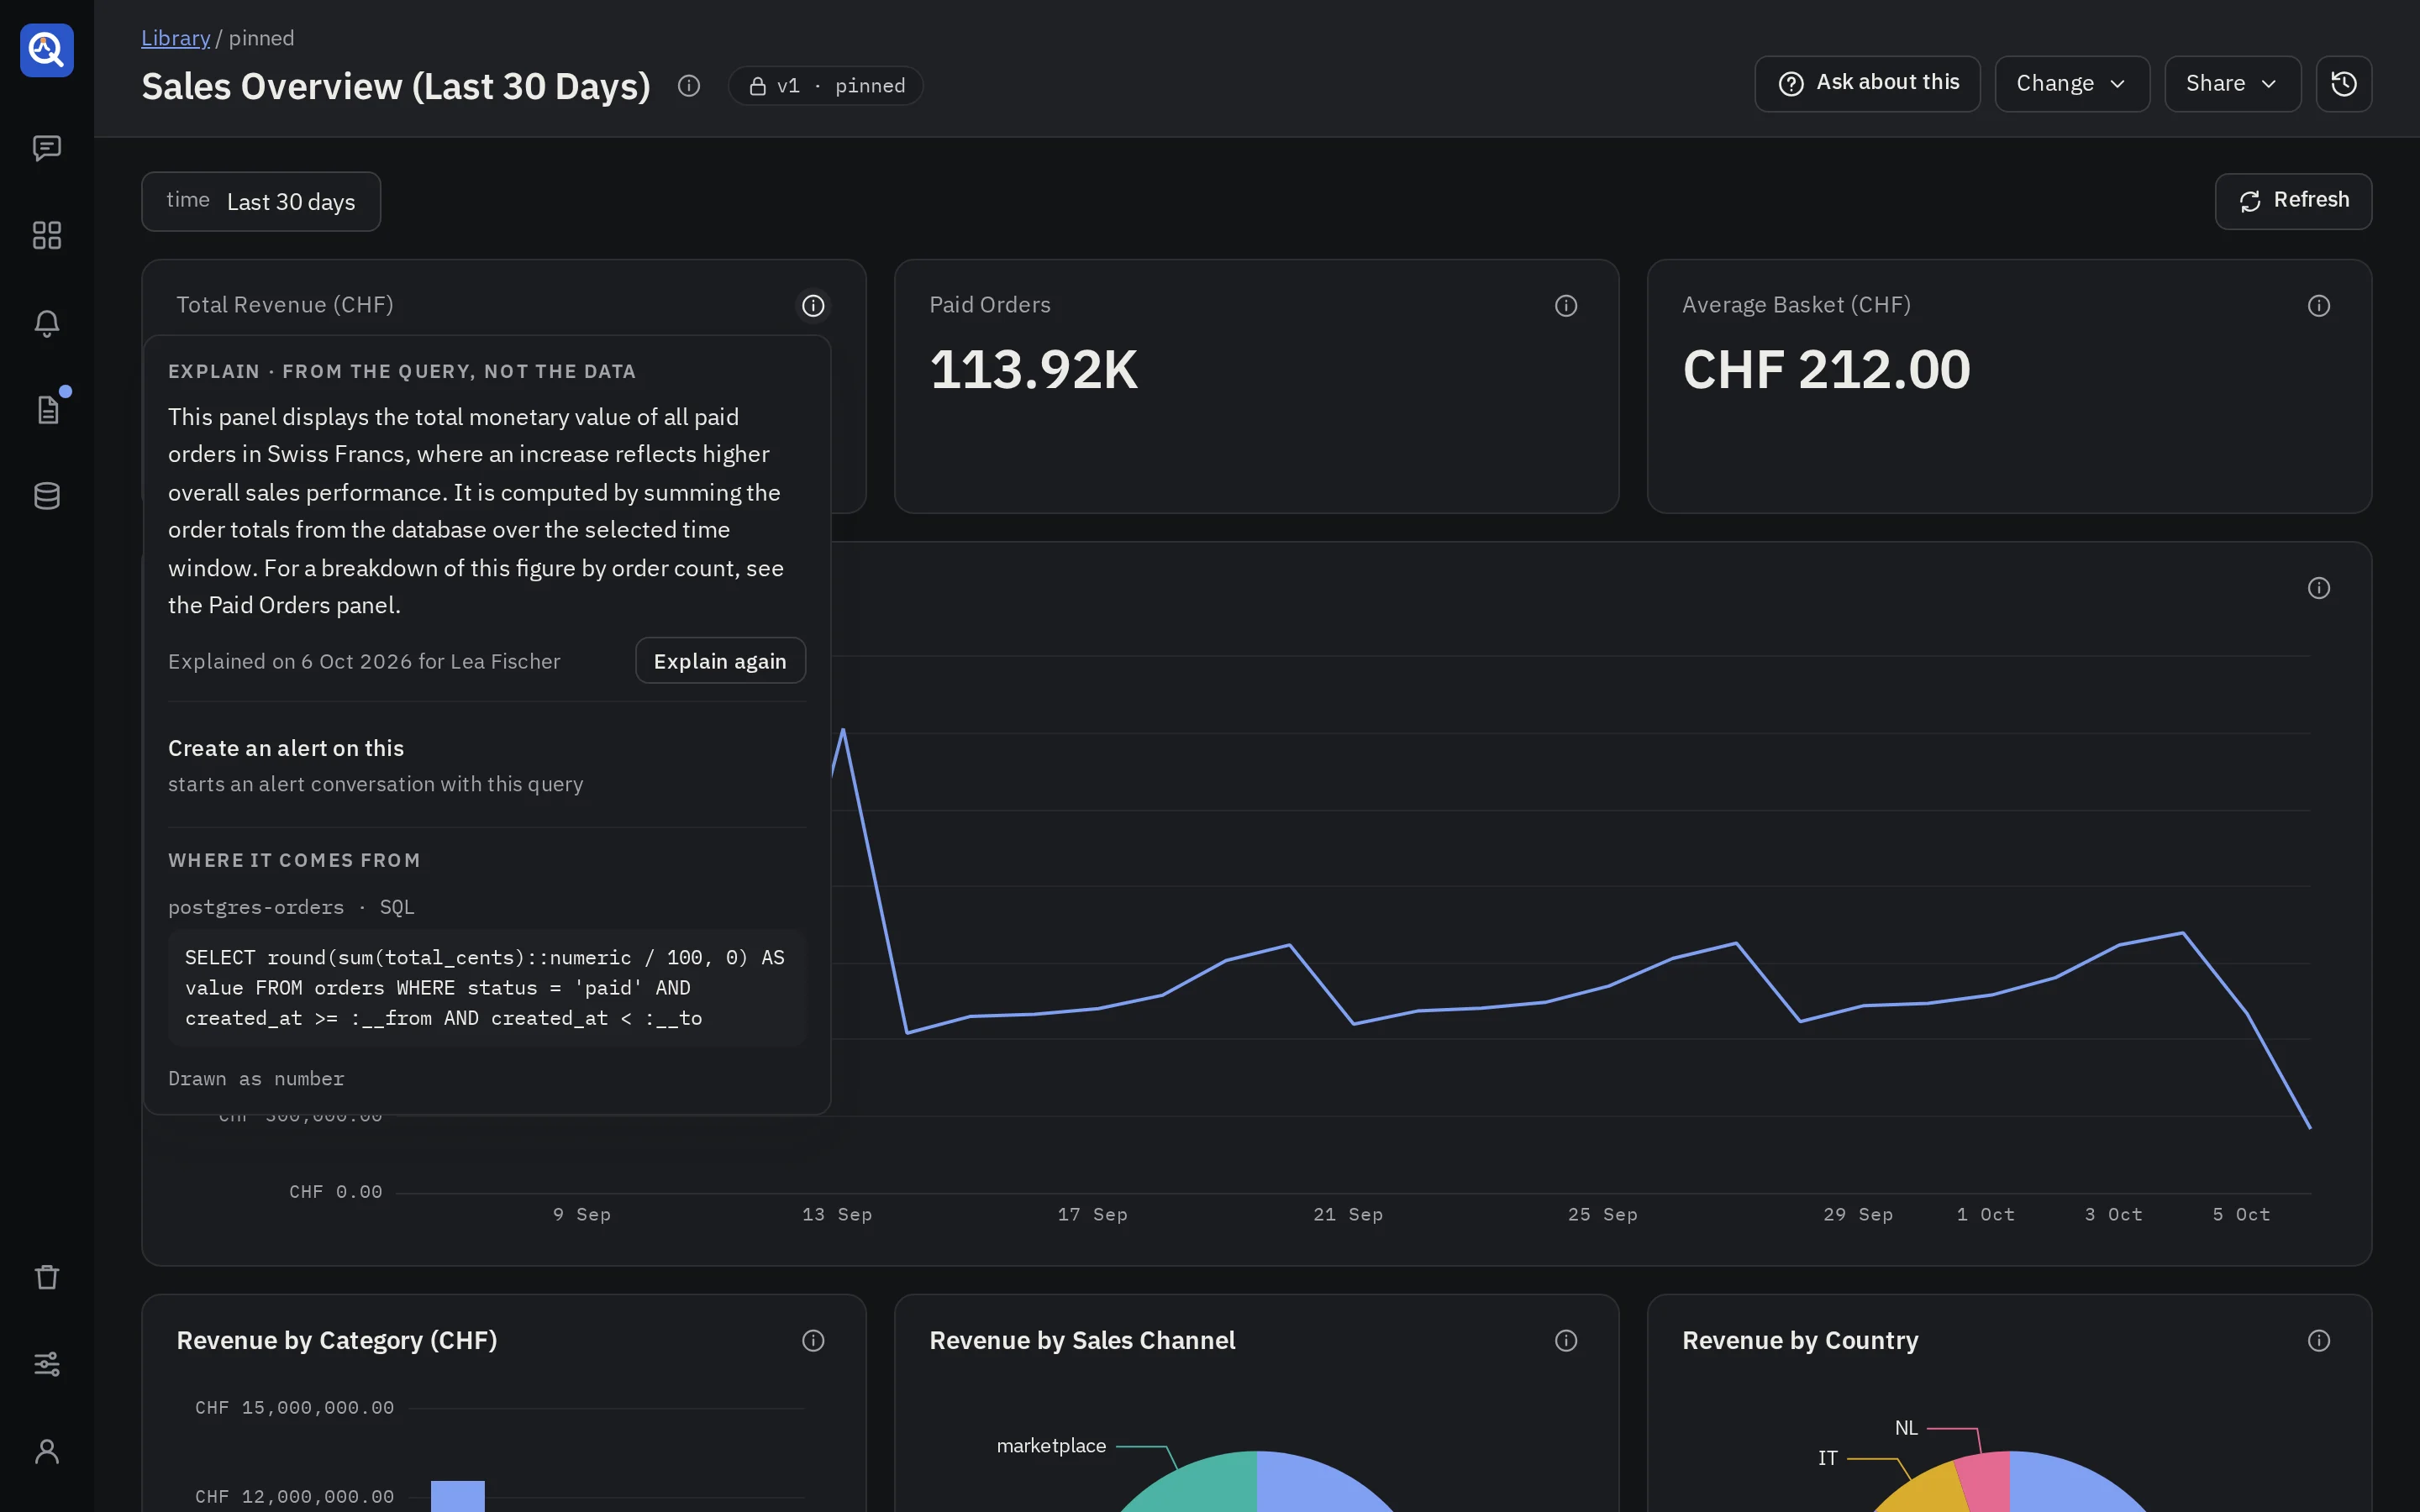Click the v1 pinned version badge
This screenshot has width=2420, height=1512.
point(826,86)
